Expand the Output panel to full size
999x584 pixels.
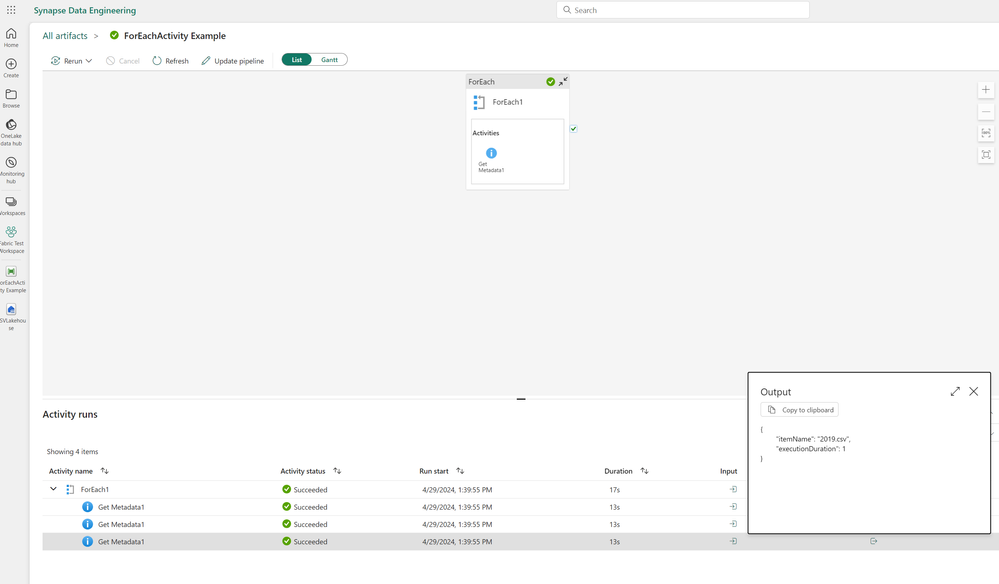coord(955,392)
